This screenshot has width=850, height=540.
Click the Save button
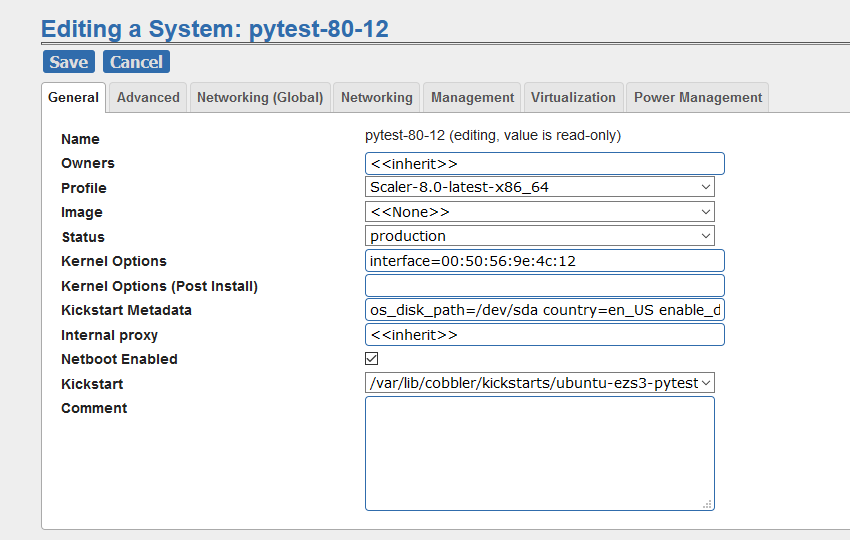tap(68, 62)
